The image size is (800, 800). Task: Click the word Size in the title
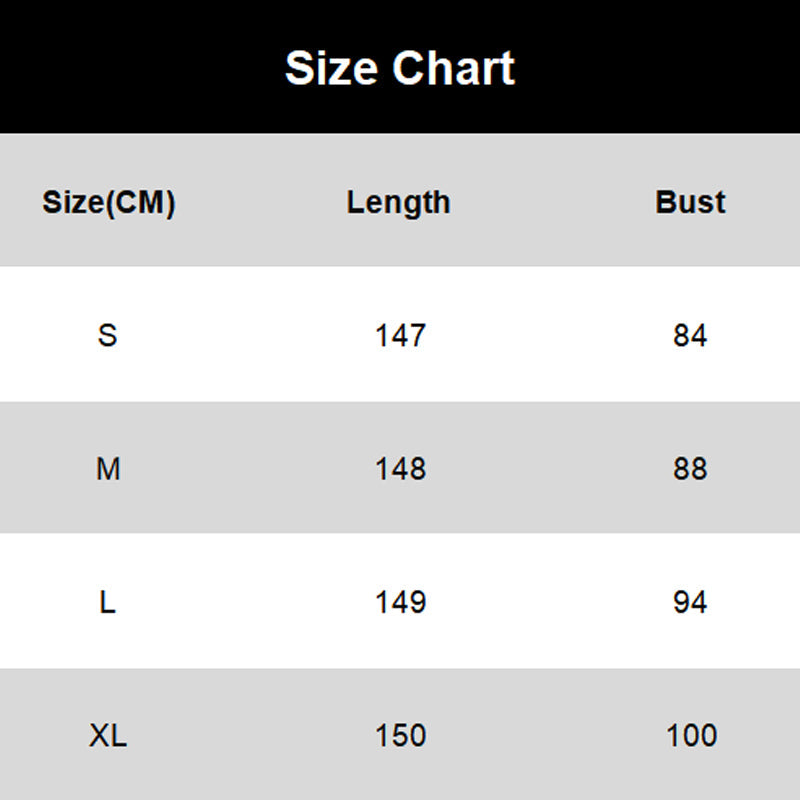point(333,68)
